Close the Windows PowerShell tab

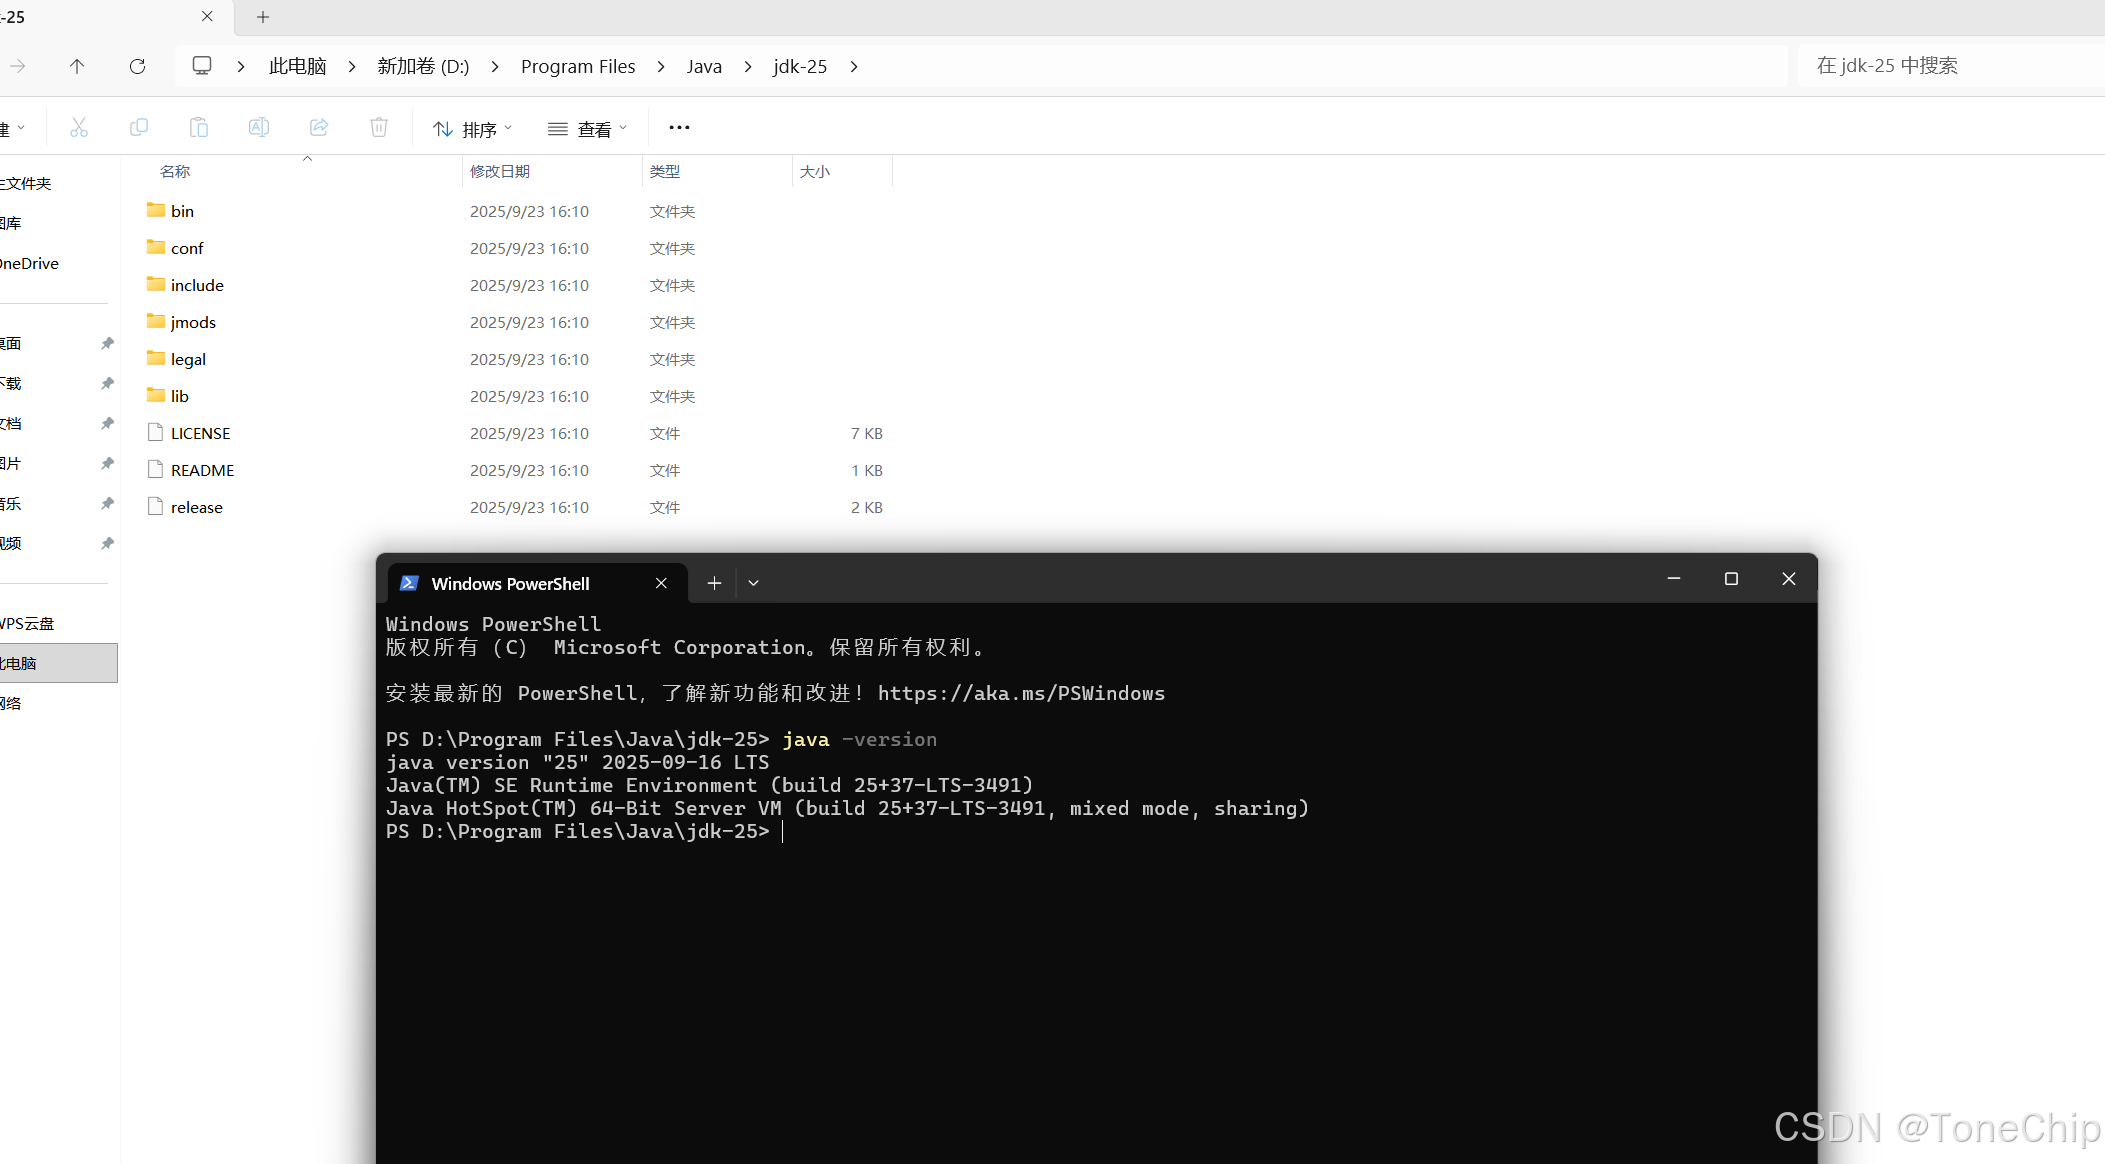pos(661,583)
